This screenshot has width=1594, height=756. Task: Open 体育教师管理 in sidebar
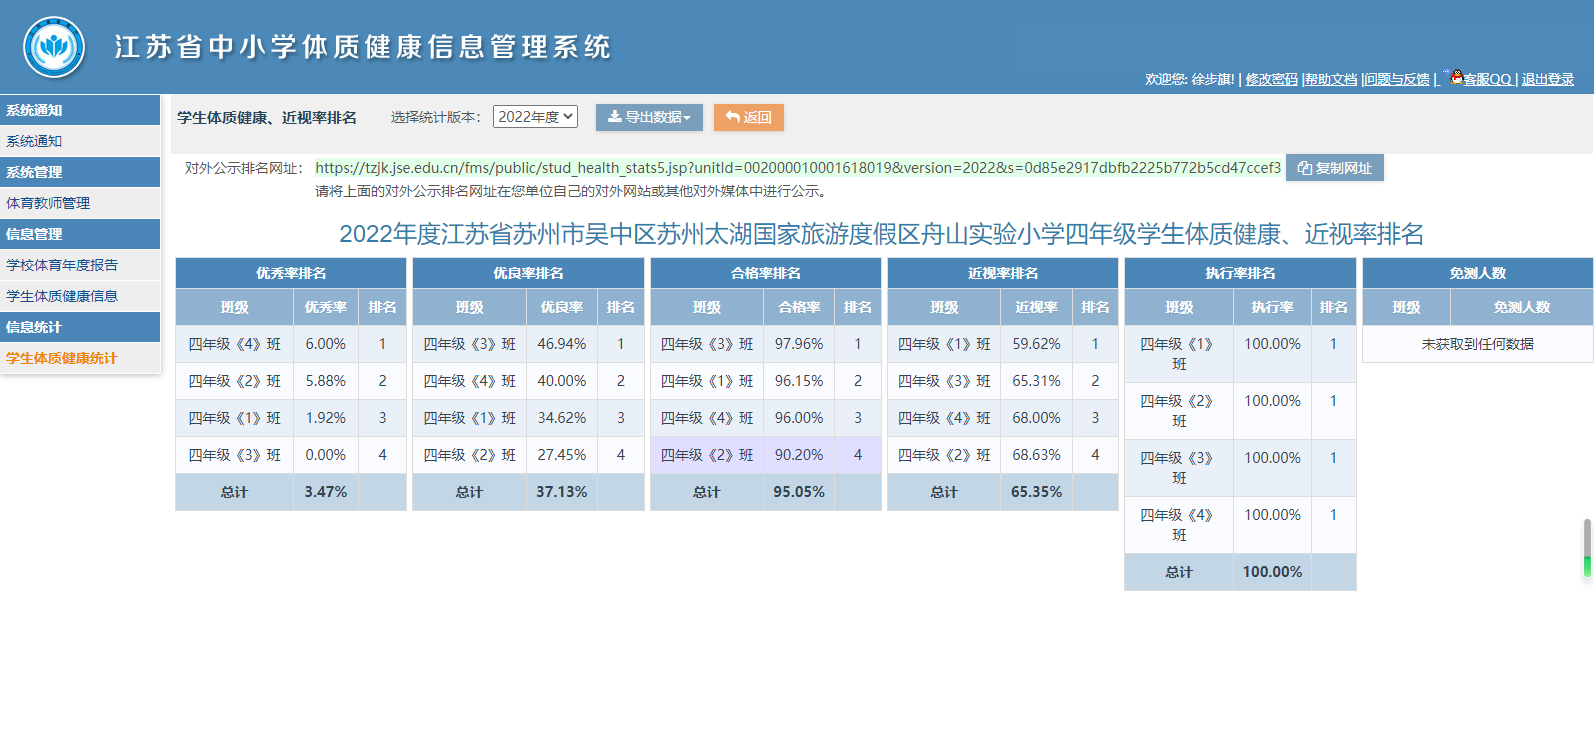80,203
